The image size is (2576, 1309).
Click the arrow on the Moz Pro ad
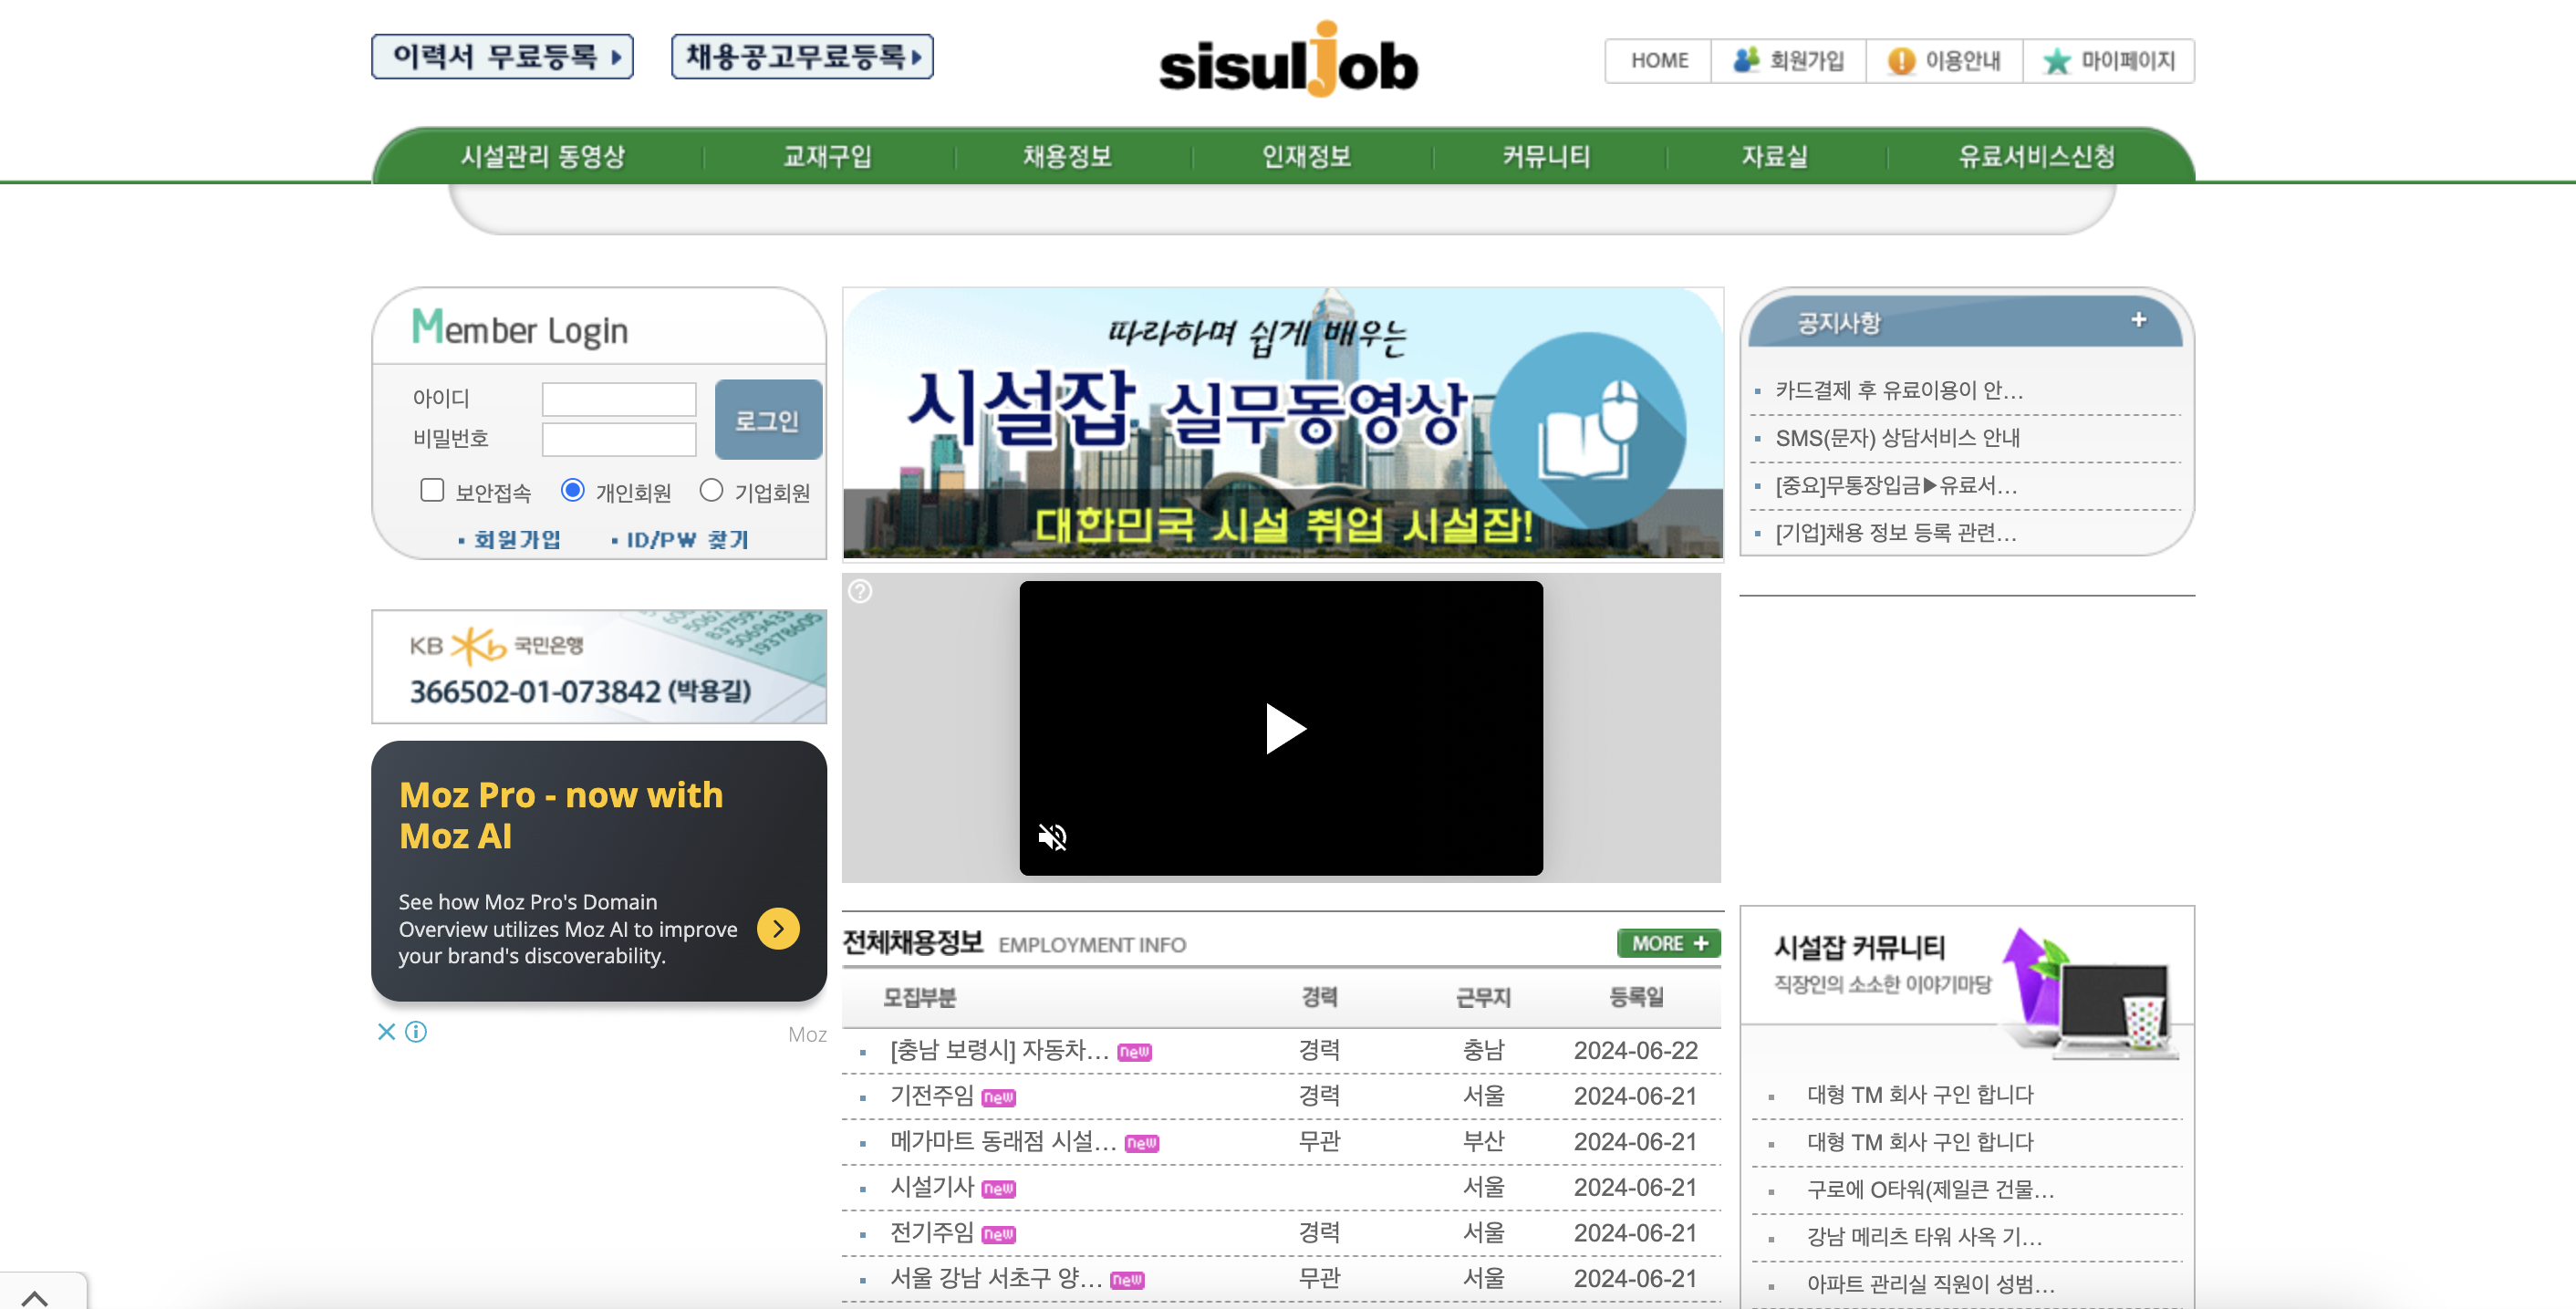point(778,928)
